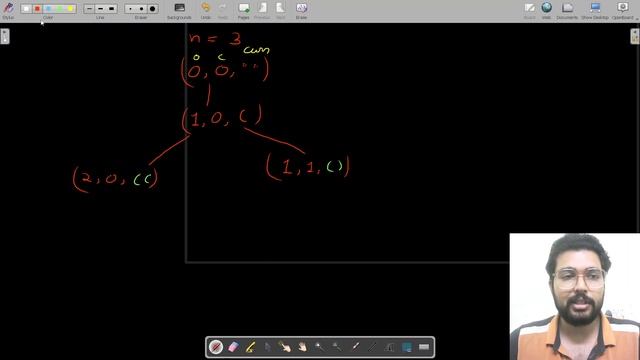640x360 pixels.
Task: Open the Web browser mode
Action: tap(547, 11)
